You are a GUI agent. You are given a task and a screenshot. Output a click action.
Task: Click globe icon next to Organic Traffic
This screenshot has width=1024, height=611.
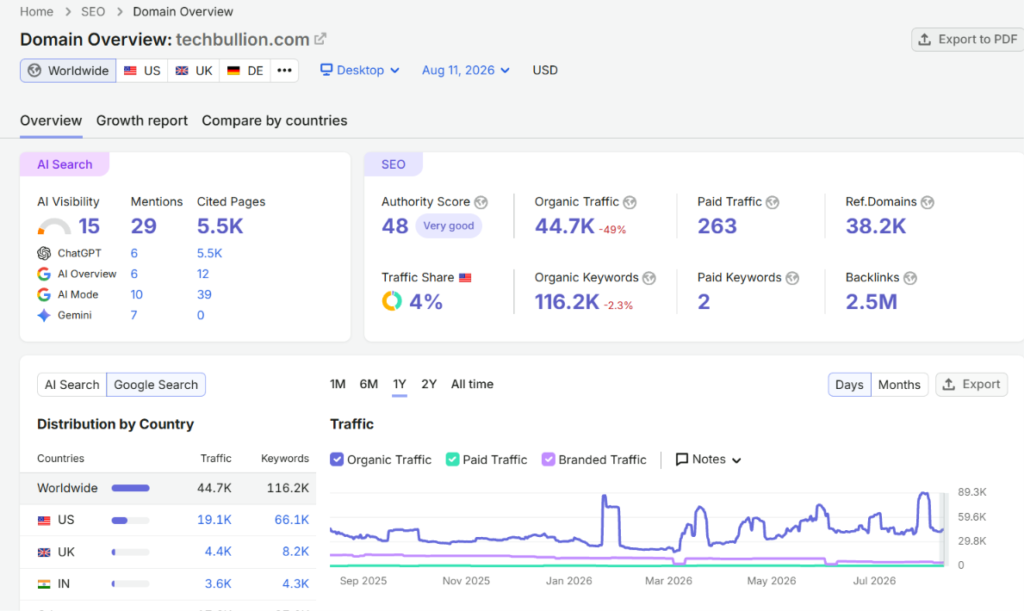[630, 202]
